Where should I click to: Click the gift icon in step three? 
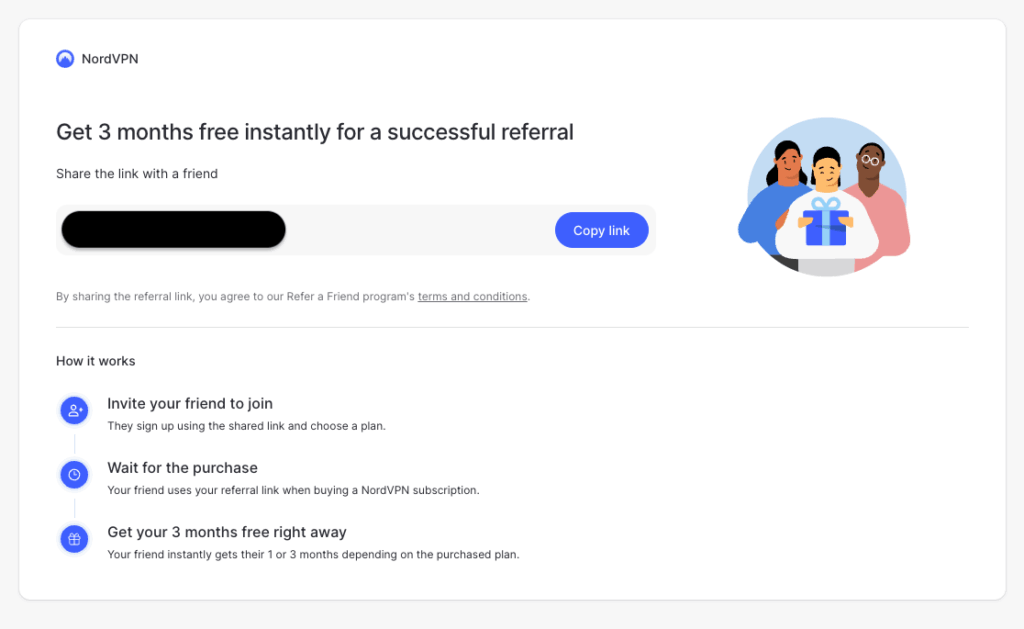click(x=74, y=539)
